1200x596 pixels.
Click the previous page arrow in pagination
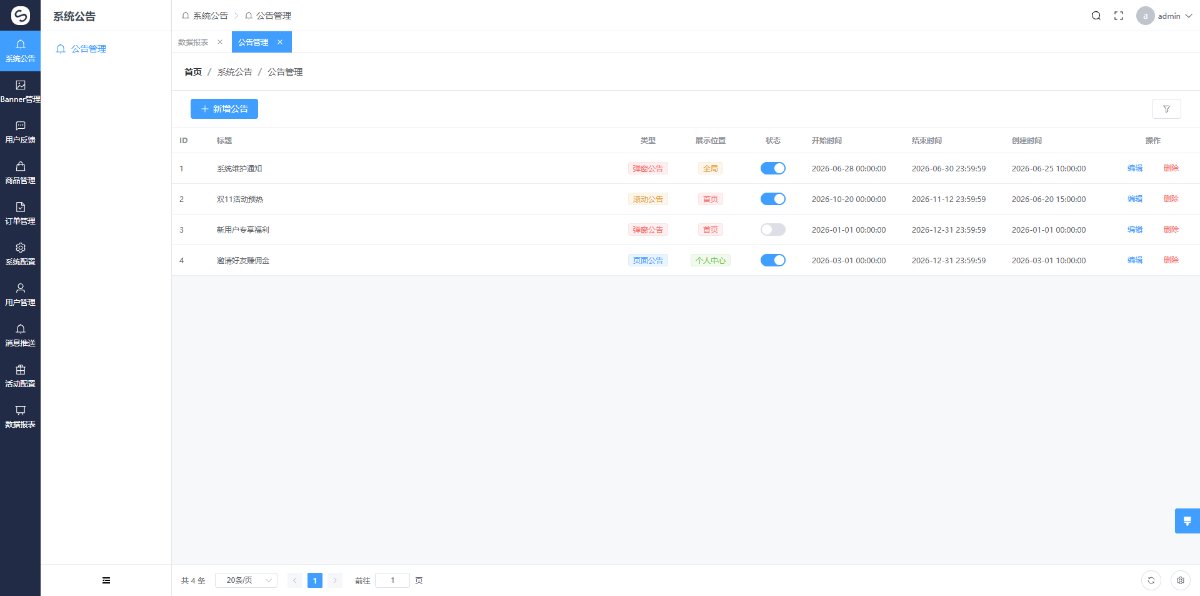click(295, 580)
